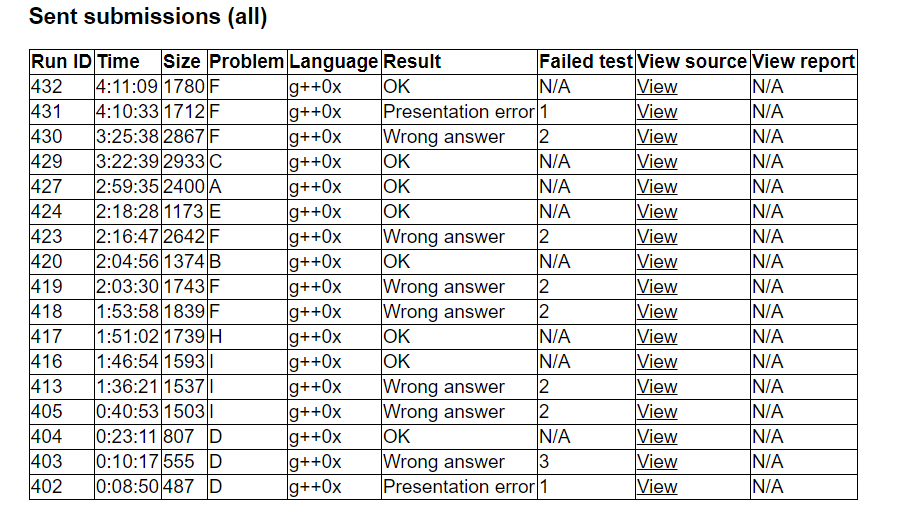
Task: View source of run 405
Action: click(x=657, y=412)
